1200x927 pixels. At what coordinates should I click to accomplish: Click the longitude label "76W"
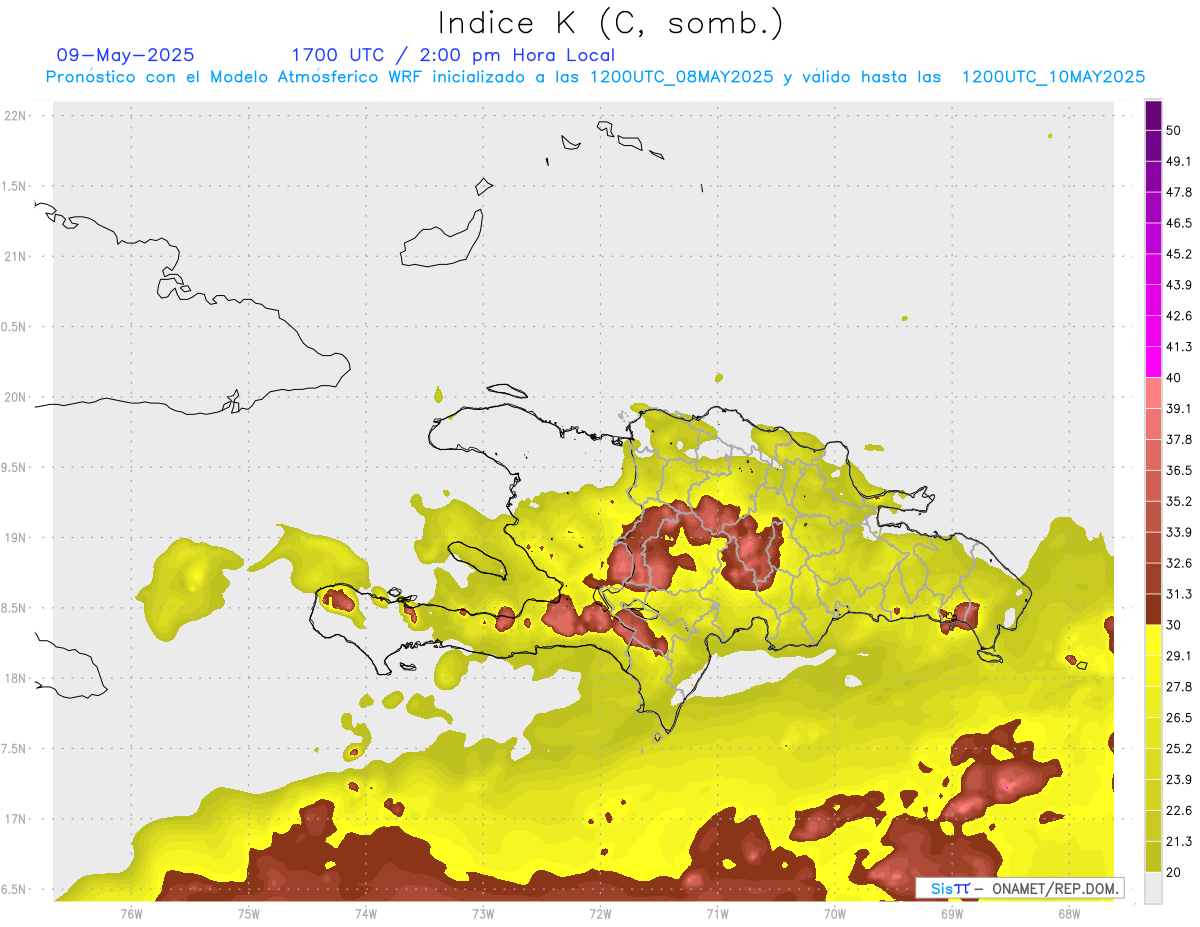(131, 914)
